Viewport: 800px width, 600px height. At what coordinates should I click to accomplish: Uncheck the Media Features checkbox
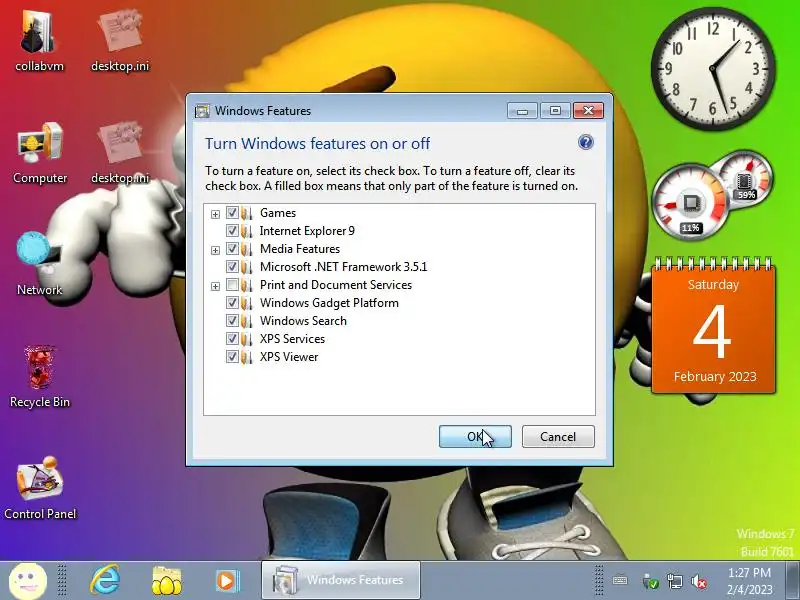[232, 249]
